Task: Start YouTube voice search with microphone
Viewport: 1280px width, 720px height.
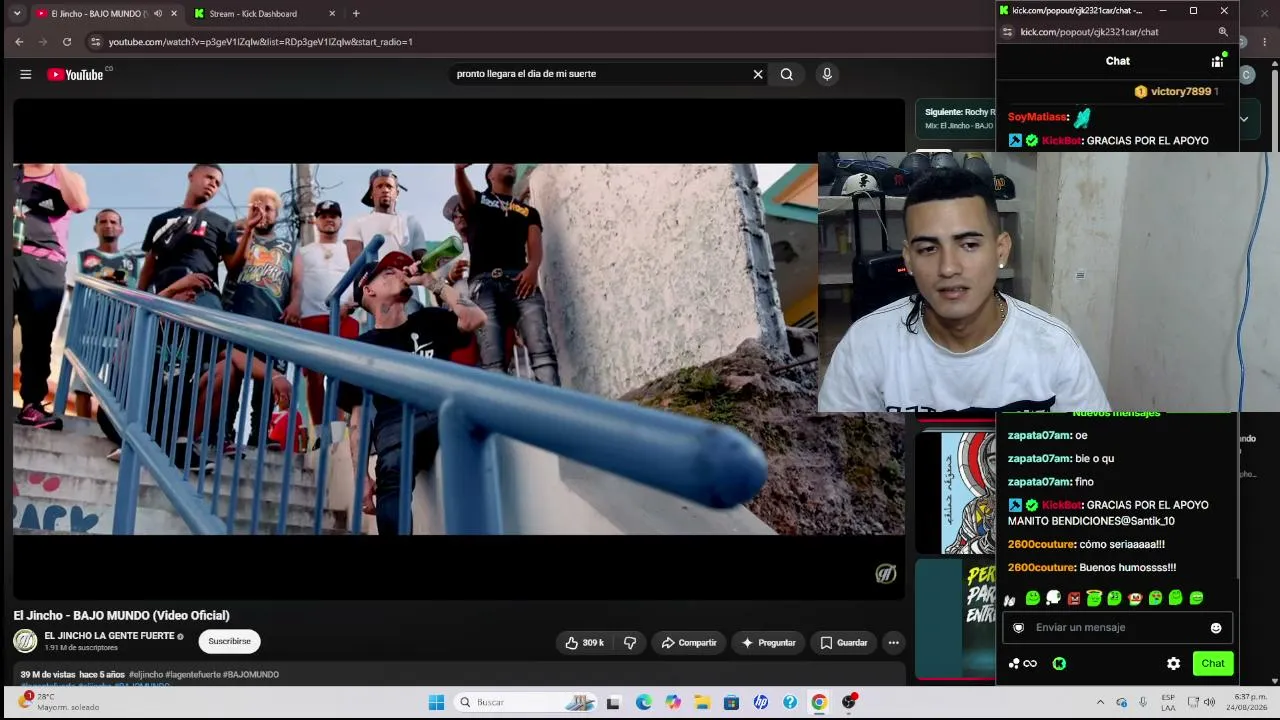Action: (x=827, y=74)
